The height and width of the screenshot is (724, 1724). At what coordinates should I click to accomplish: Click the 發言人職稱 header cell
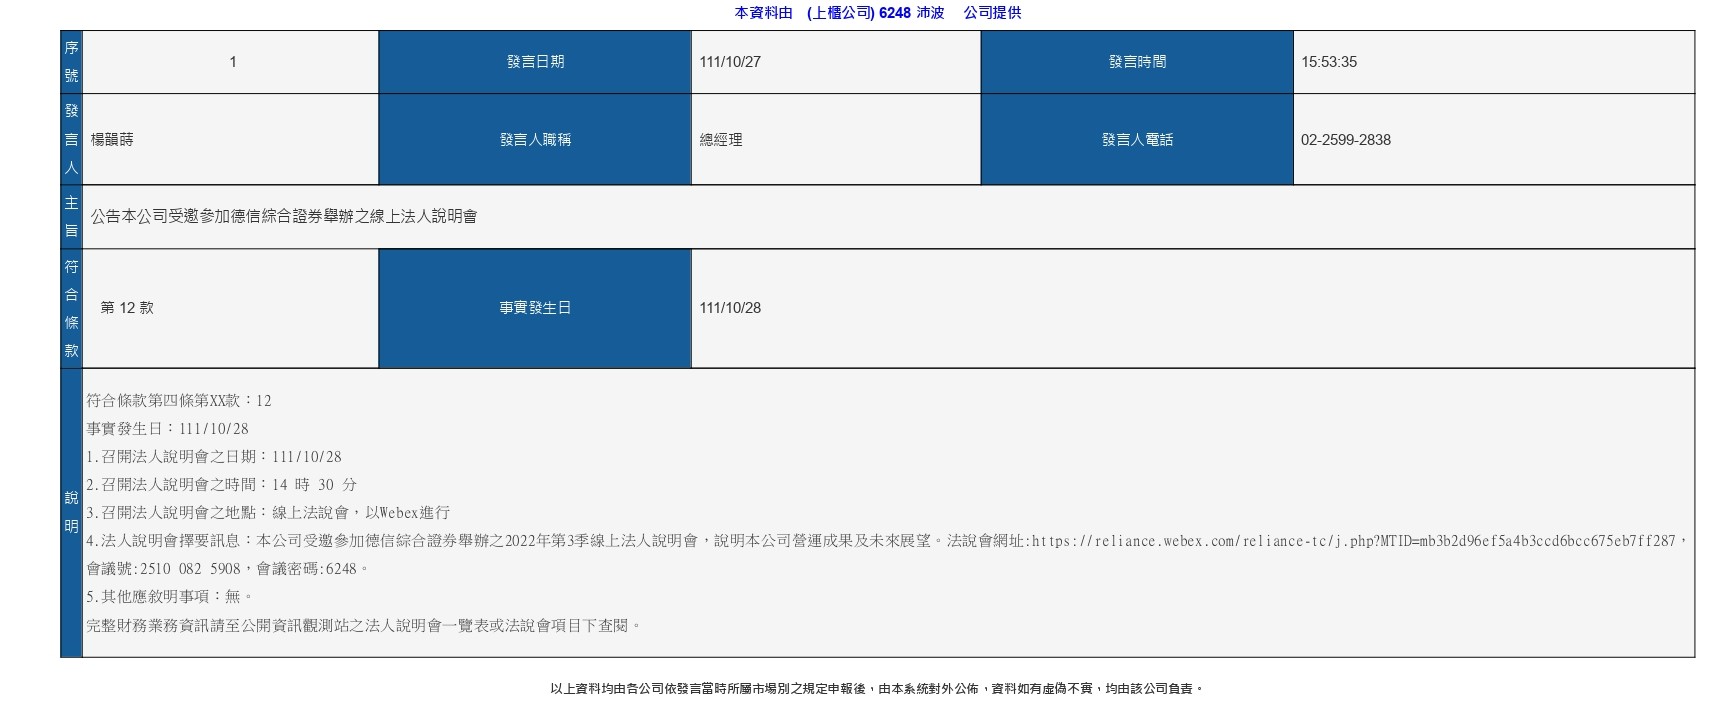point(535,139)
